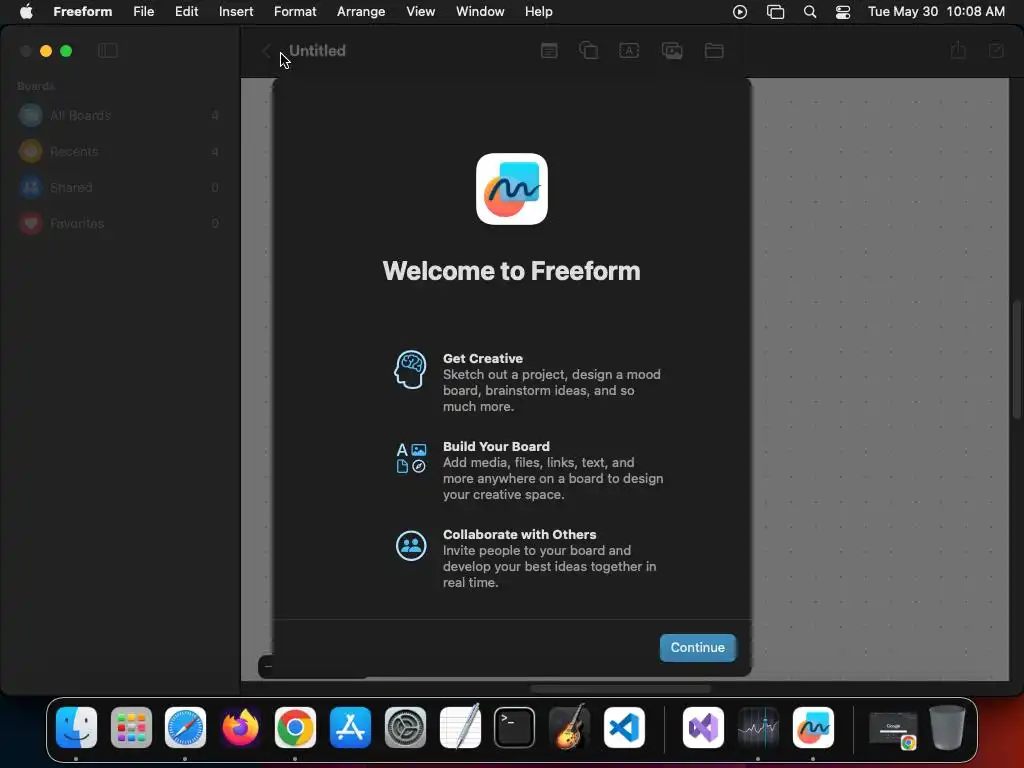Select Favorites in sidebar
The height and width of the screenshot is (768, 1024).
[x=119, y=223]
